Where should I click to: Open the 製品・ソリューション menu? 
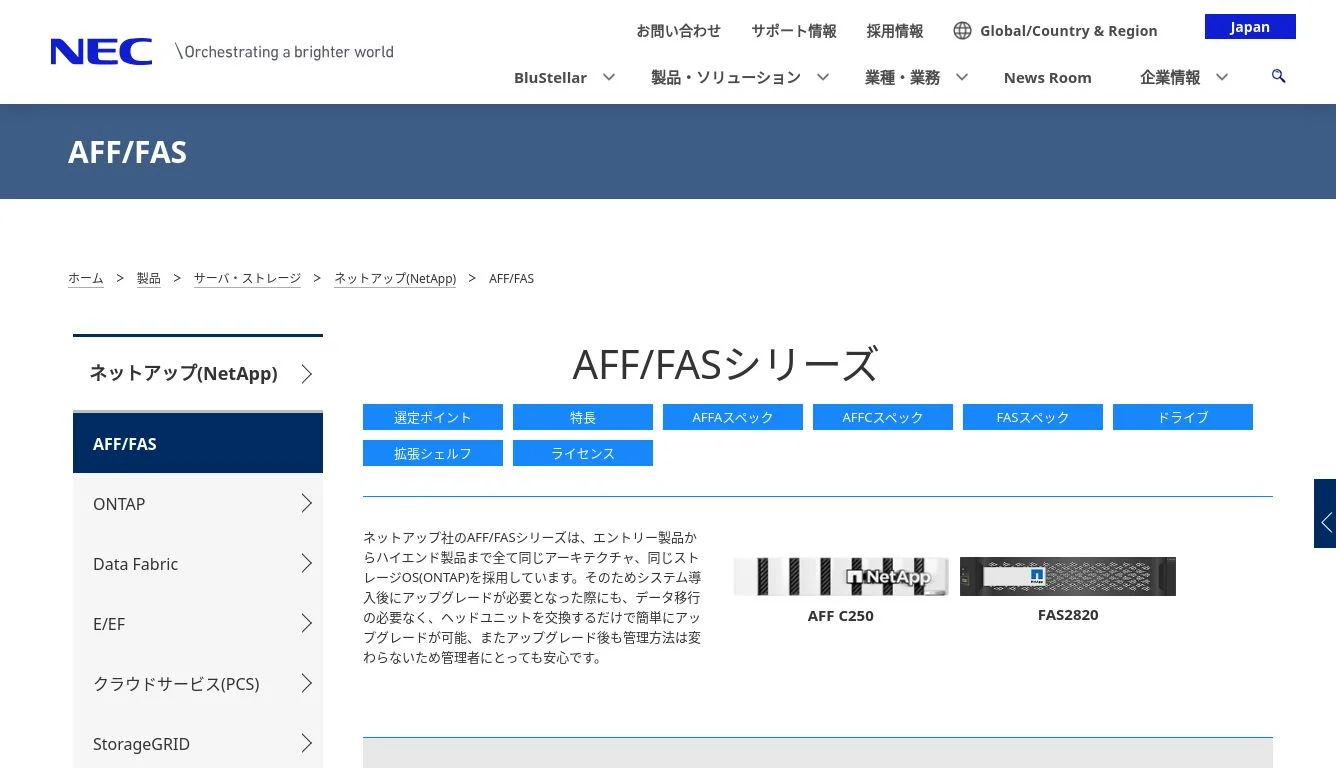point(726,77)
